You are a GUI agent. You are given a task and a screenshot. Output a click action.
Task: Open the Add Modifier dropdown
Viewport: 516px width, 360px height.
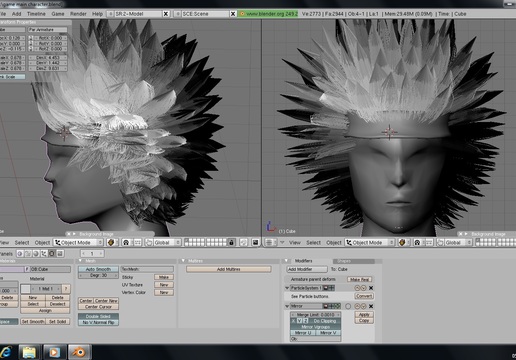[307, 269]
